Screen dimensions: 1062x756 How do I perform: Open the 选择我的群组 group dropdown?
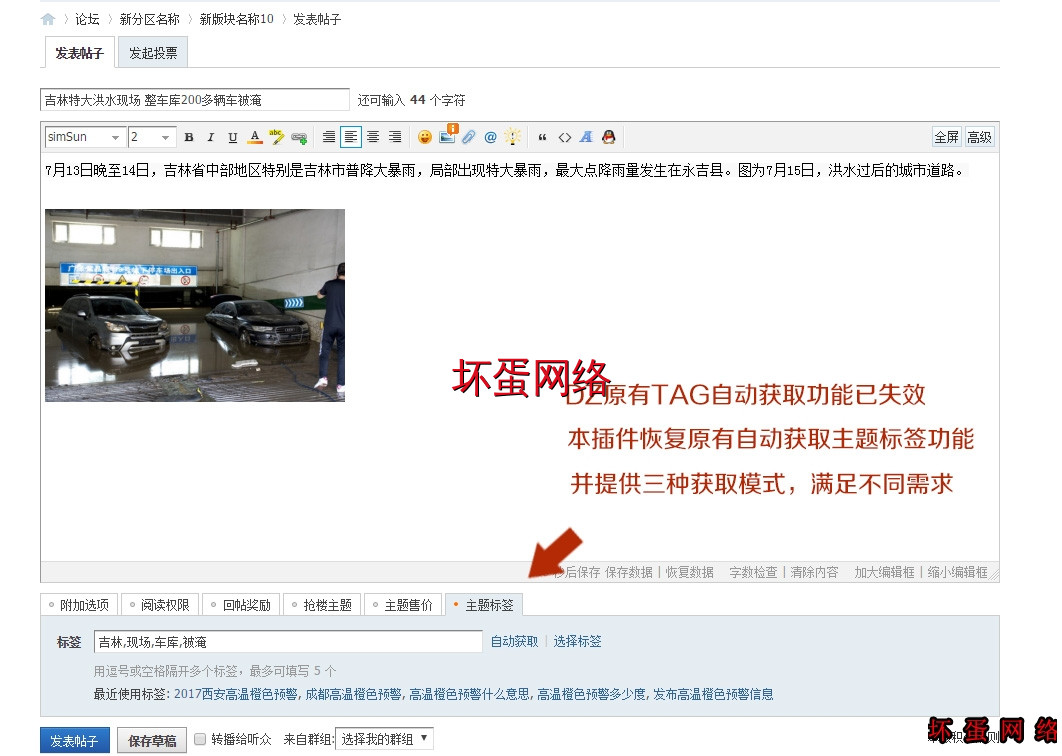pyautogui.click(x=384, y=738)
